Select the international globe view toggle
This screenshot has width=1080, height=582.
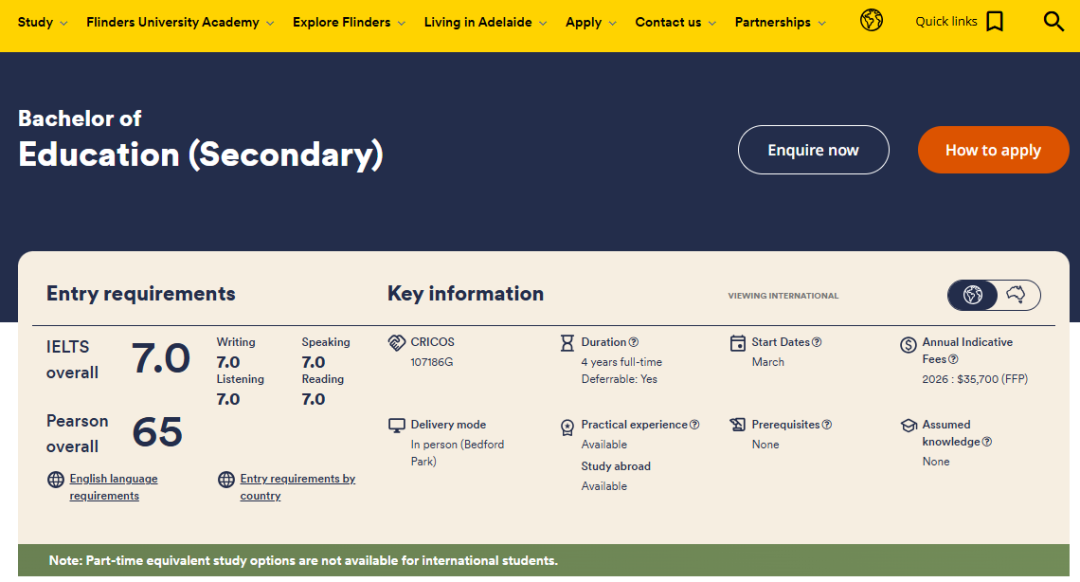972,295
